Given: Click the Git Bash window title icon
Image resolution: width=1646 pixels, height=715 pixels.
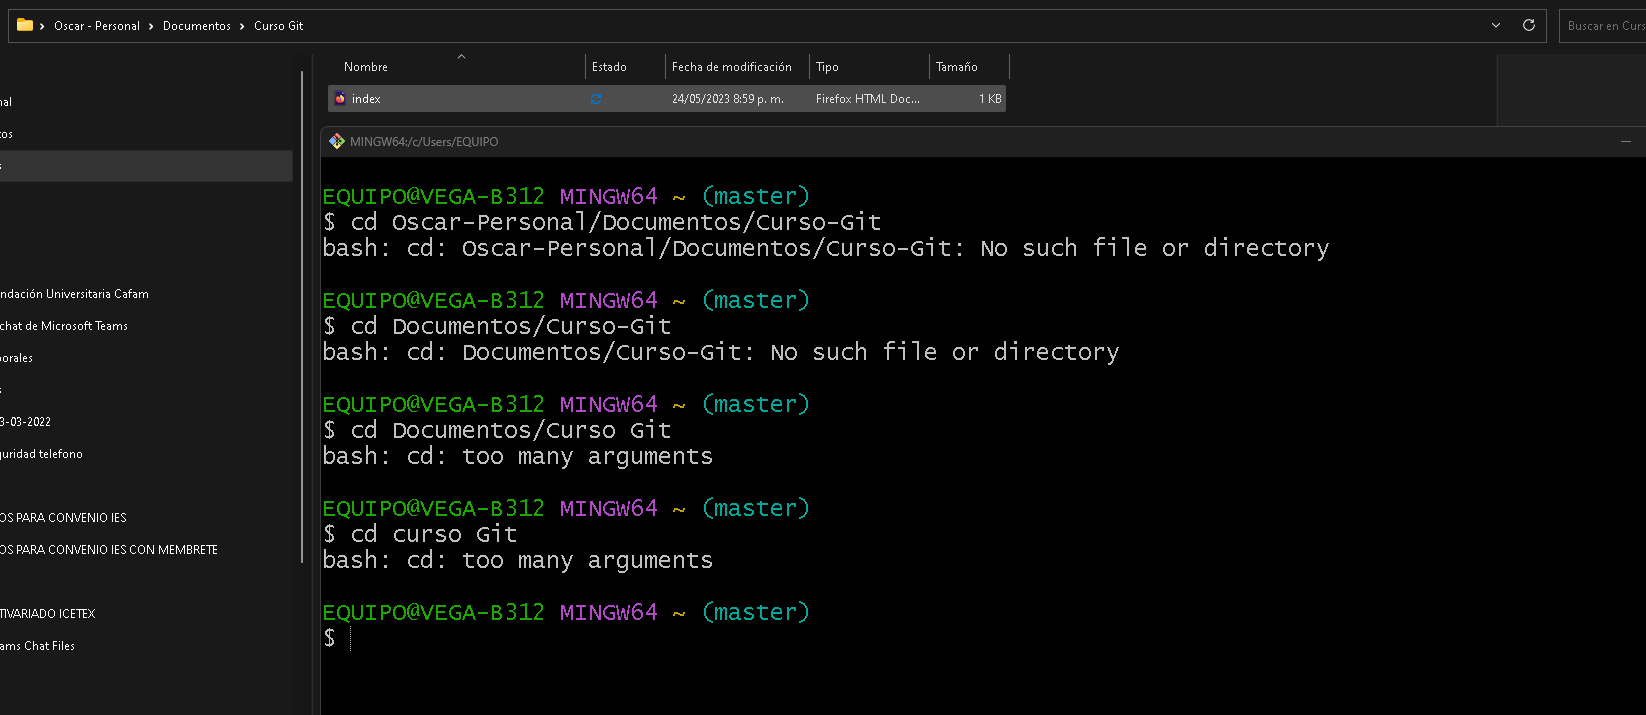Looking at the screenshot, I should pos(337,142).
